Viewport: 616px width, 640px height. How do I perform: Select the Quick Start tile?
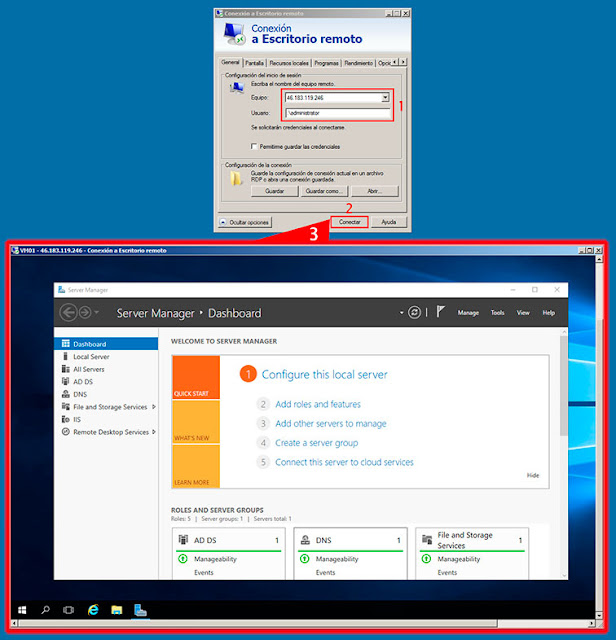196,377
